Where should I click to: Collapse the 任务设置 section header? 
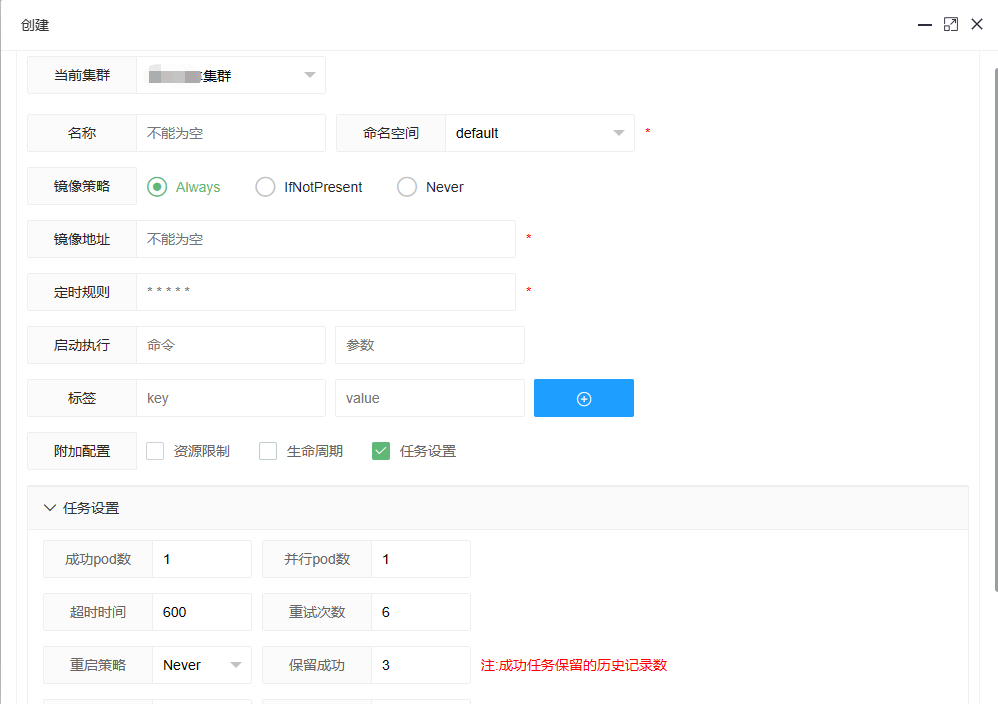click(498, 508)
